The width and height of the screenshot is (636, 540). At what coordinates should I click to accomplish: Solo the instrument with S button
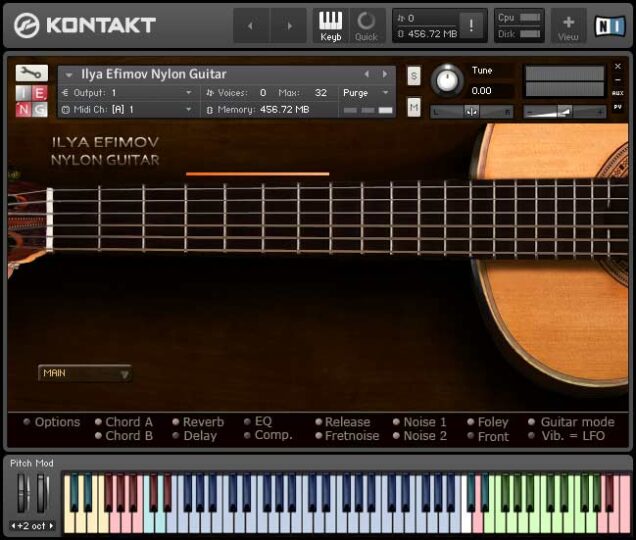[x=413, y=76]
